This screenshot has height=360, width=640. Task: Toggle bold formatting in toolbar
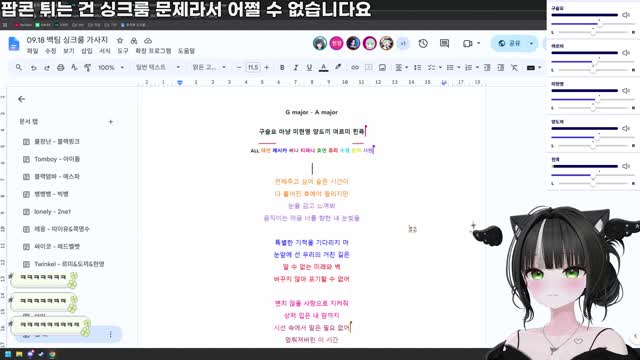pos(282,67)
